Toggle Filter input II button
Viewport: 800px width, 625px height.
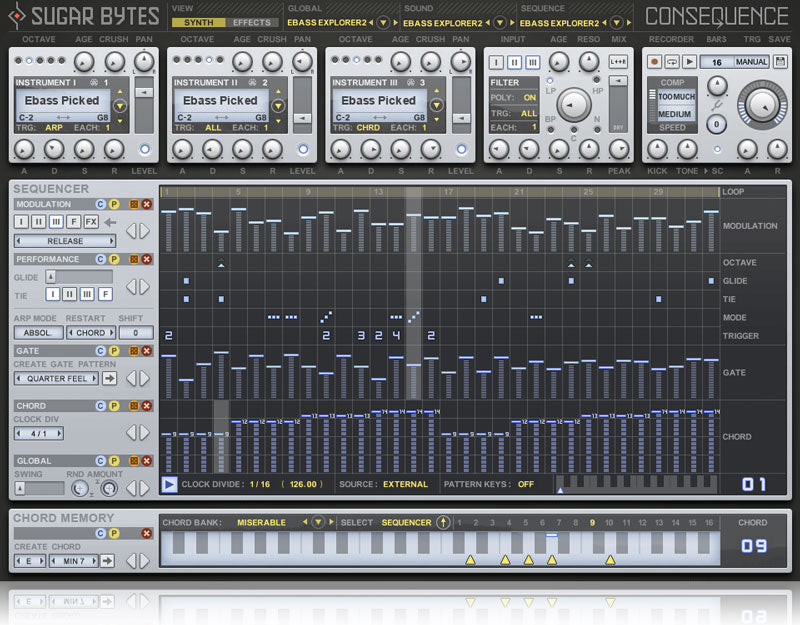[x=514, y=62]
